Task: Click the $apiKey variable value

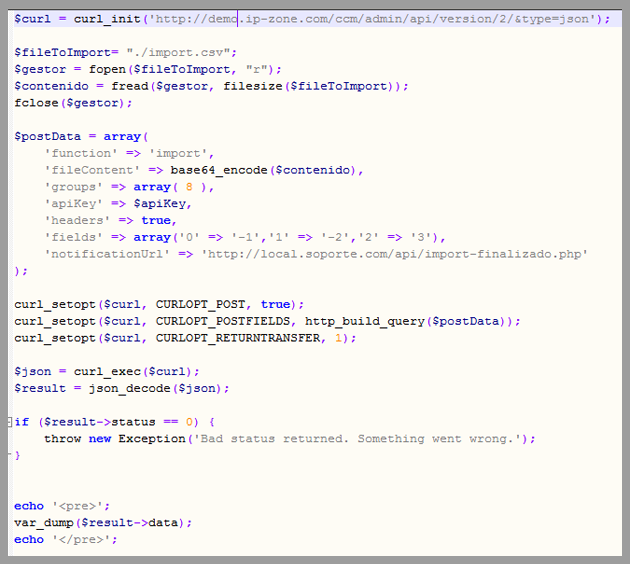Action: [160, 204]
